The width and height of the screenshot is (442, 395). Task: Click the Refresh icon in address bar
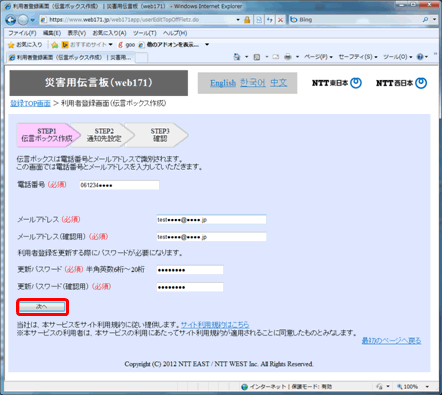(269, 20)
